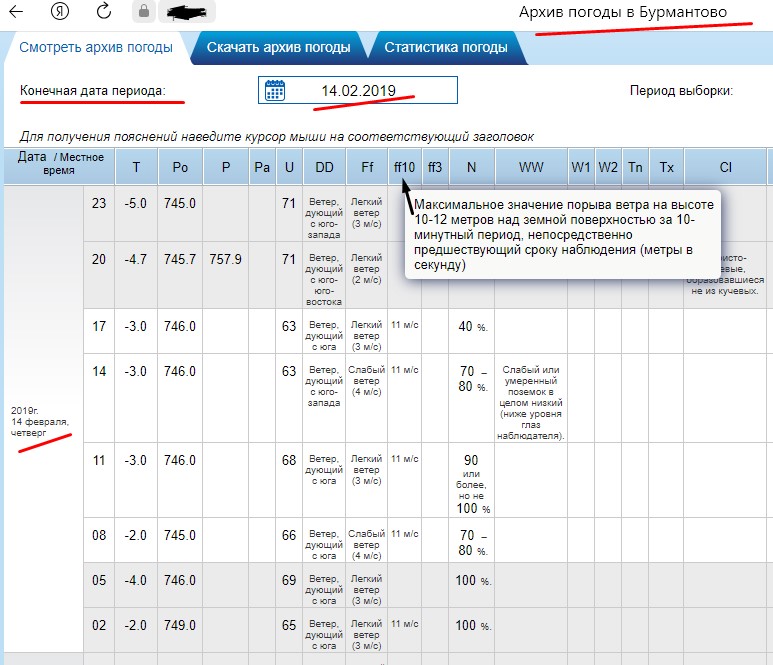Viewport: 773px width, 665px height.
Task: Click the '40 %' cloudiness cell
Action: pyautogui.click(x=472, y=326)
